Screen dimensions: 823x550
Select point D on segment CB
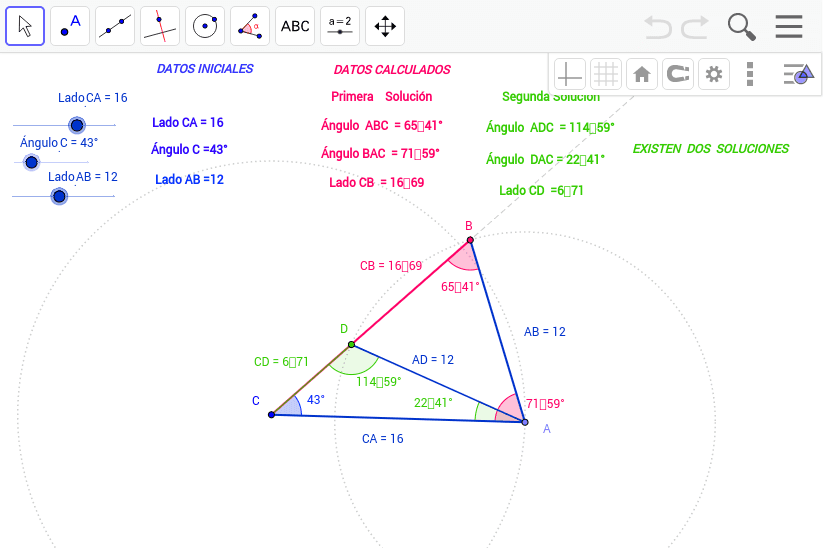(352, 344)
